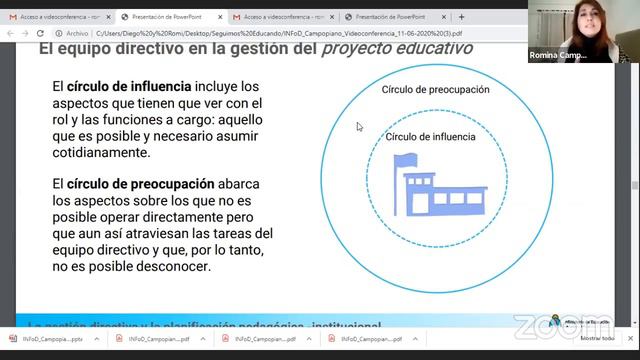Open the second Acceso a videoconferencia tab
This screenshot has width=640, height=360.
[282, 17]
